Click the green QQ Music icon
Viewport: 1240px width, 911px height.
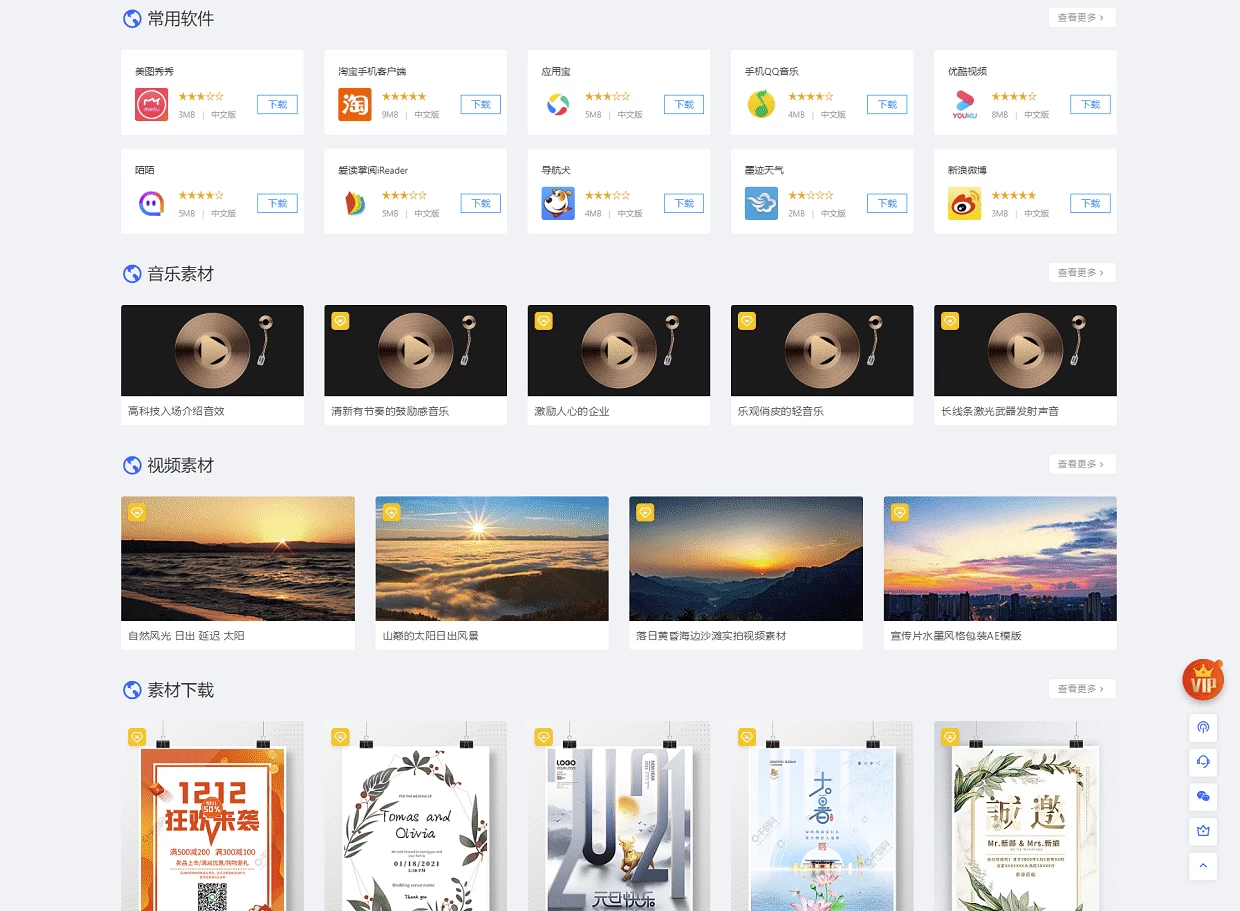coord(761,104)
